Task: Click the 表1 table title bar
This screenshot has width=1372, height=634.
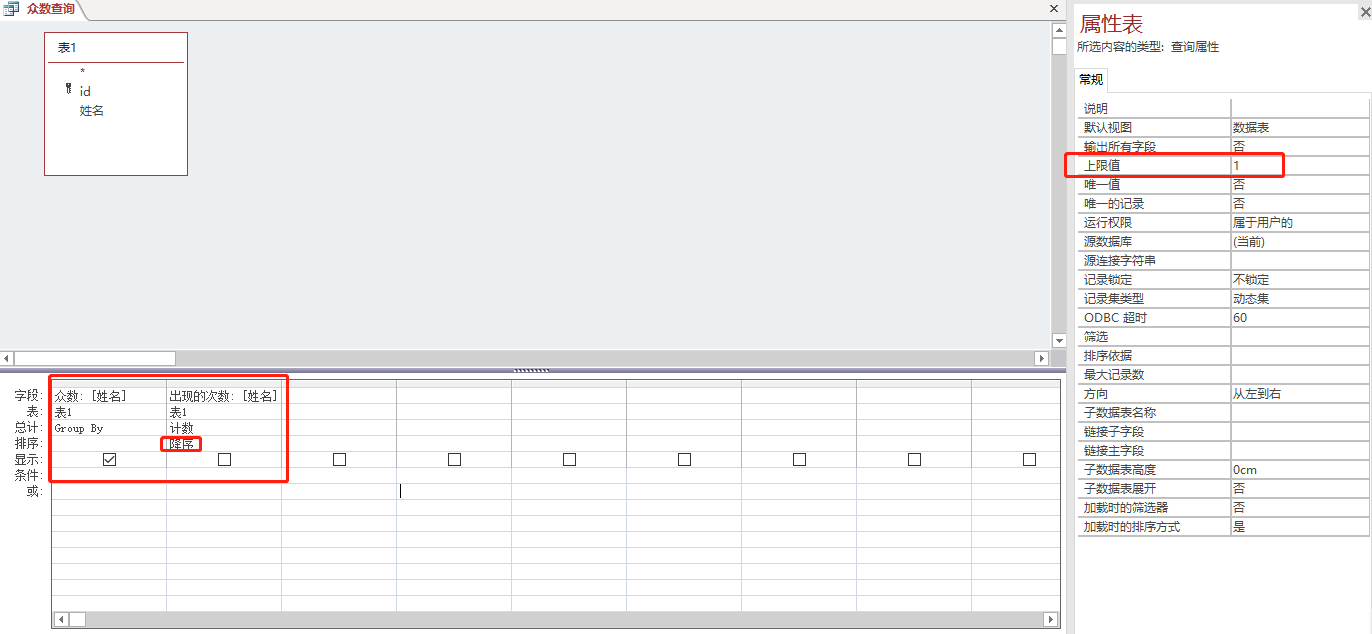Action: (116, 48)
